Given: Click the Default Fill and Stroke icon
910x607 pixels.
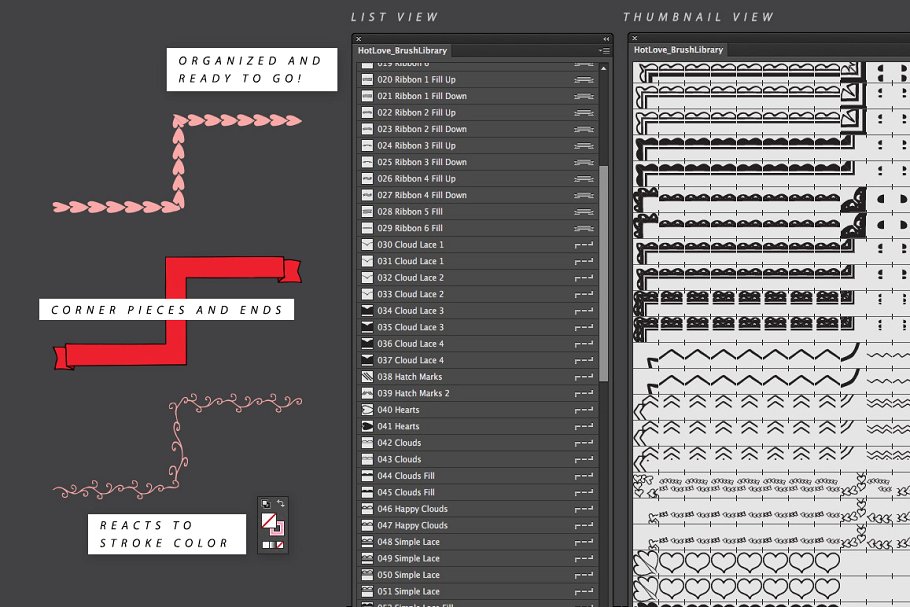Looking at the screenshot, I should coord(265,503).
